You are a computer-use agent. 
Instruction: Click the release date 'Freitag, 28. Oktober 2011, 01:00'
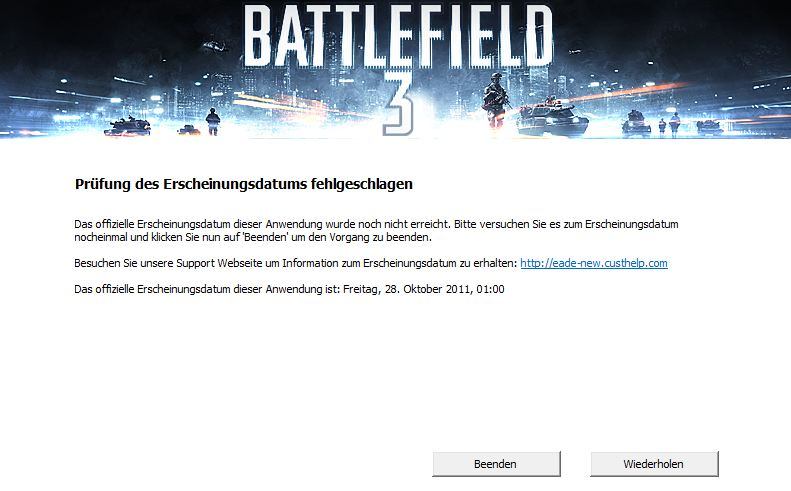point(424,289)
